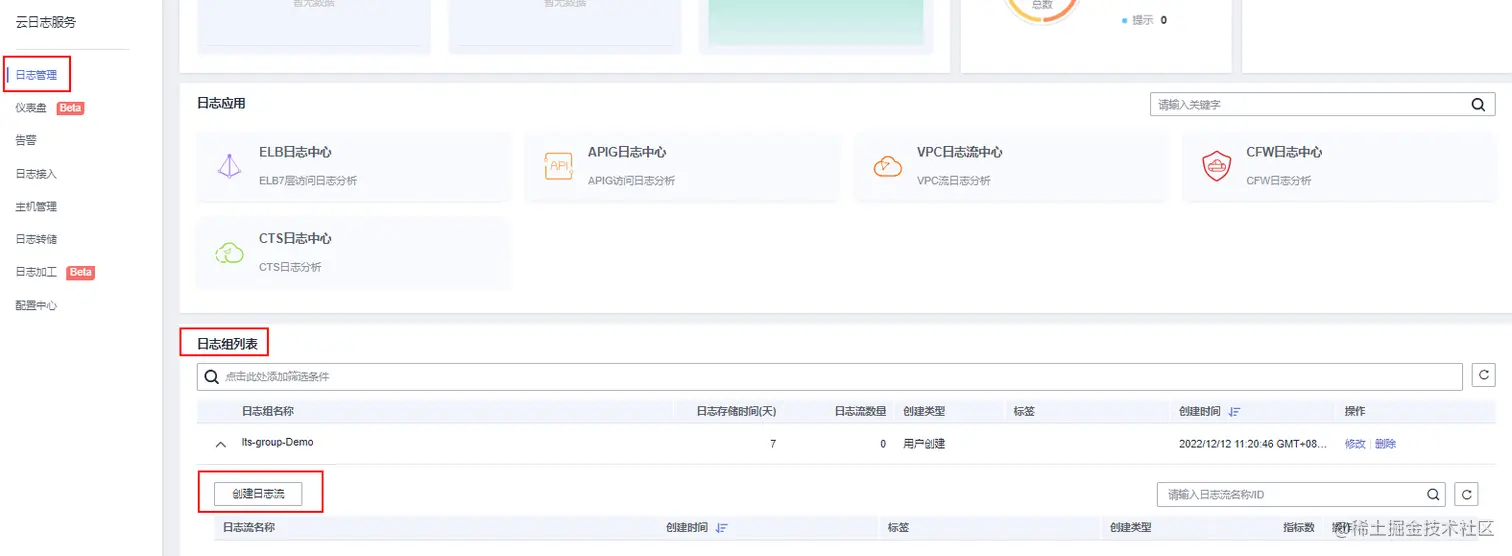Refresh the log group list
This screenshot has width=1512, height=556.
pyautogui.click(x=1484, y=376)
